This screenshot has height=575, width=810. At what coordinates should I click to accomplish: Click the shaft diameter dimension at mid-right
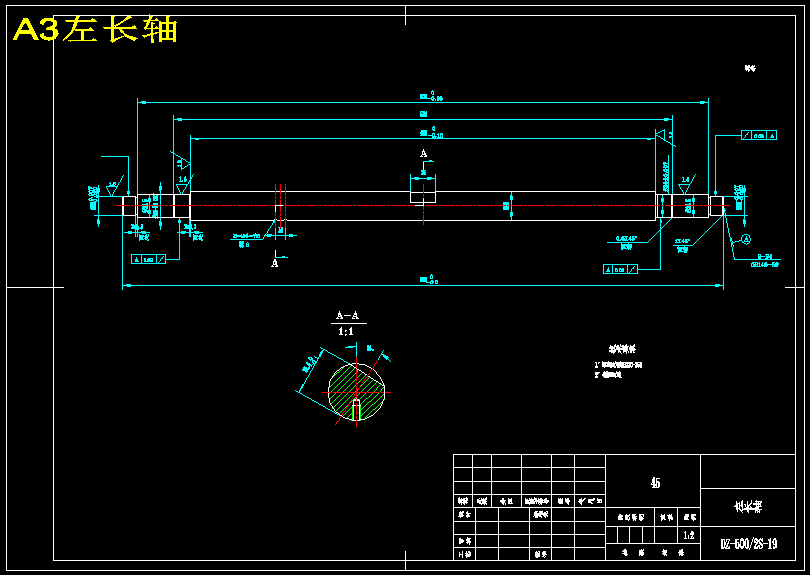(506, 206)
